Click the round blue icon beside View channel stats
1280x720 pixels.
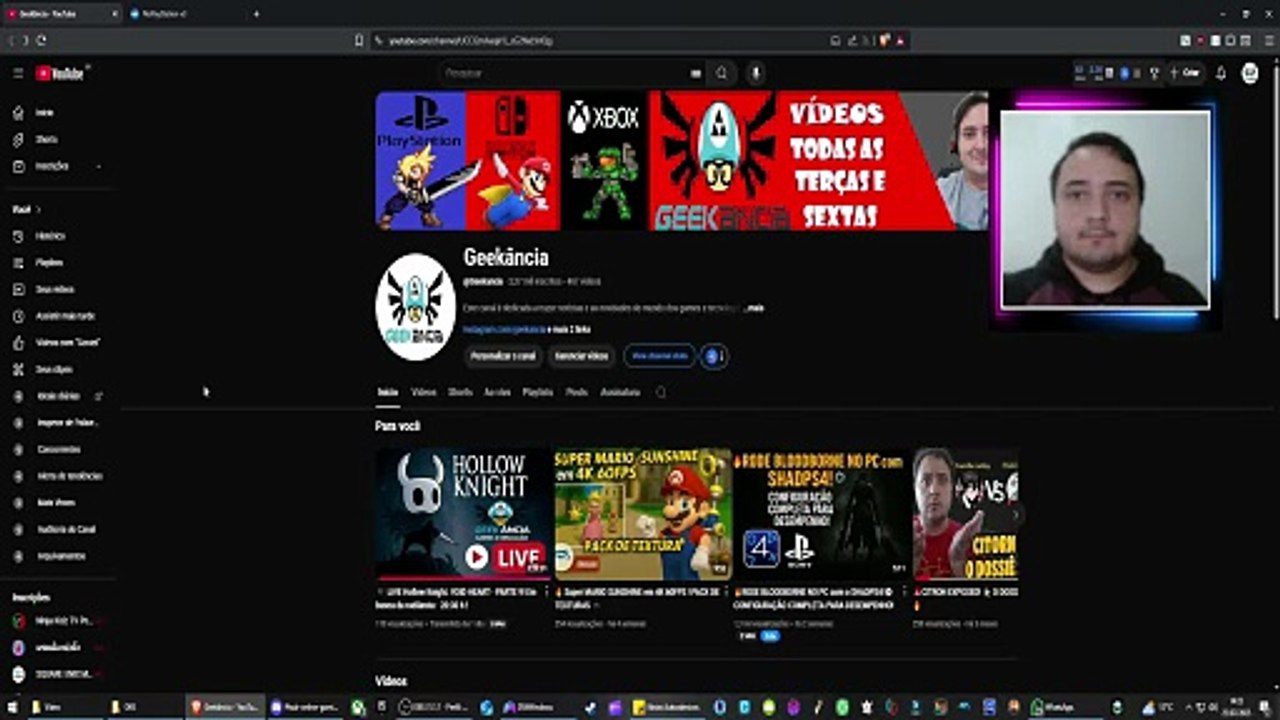(x=714, y=356)
